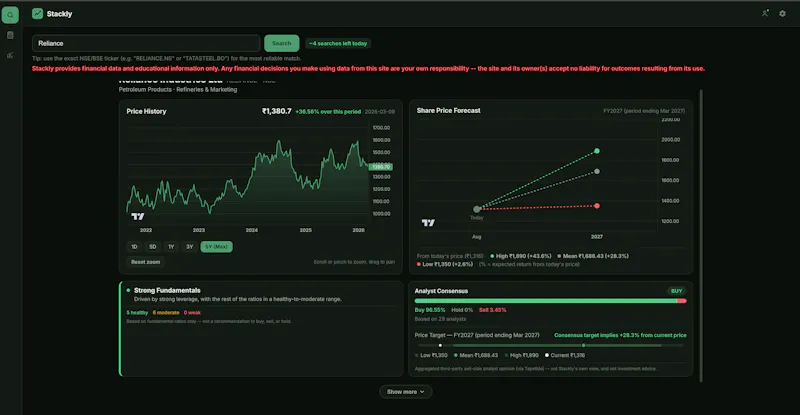Open the user account icon

(x=765, y=14)
